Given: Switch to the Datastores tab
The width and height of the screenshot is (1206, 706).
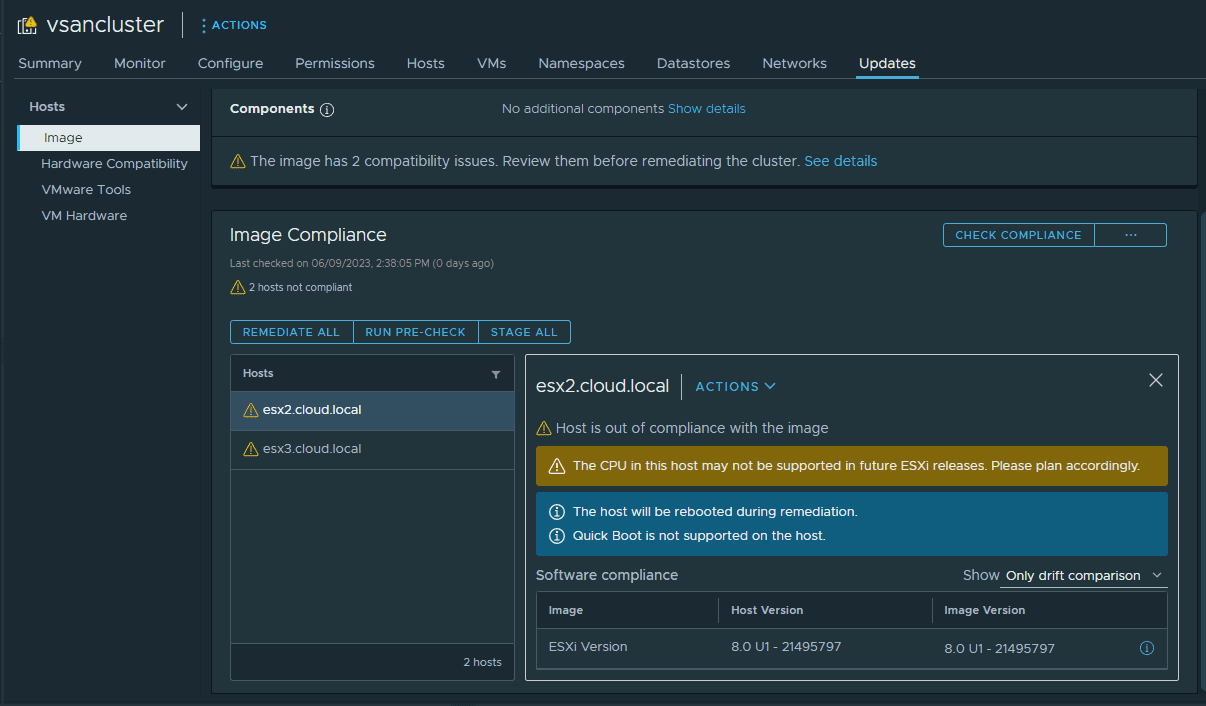Looking at the screenshot, I should [x=693, y=63].
